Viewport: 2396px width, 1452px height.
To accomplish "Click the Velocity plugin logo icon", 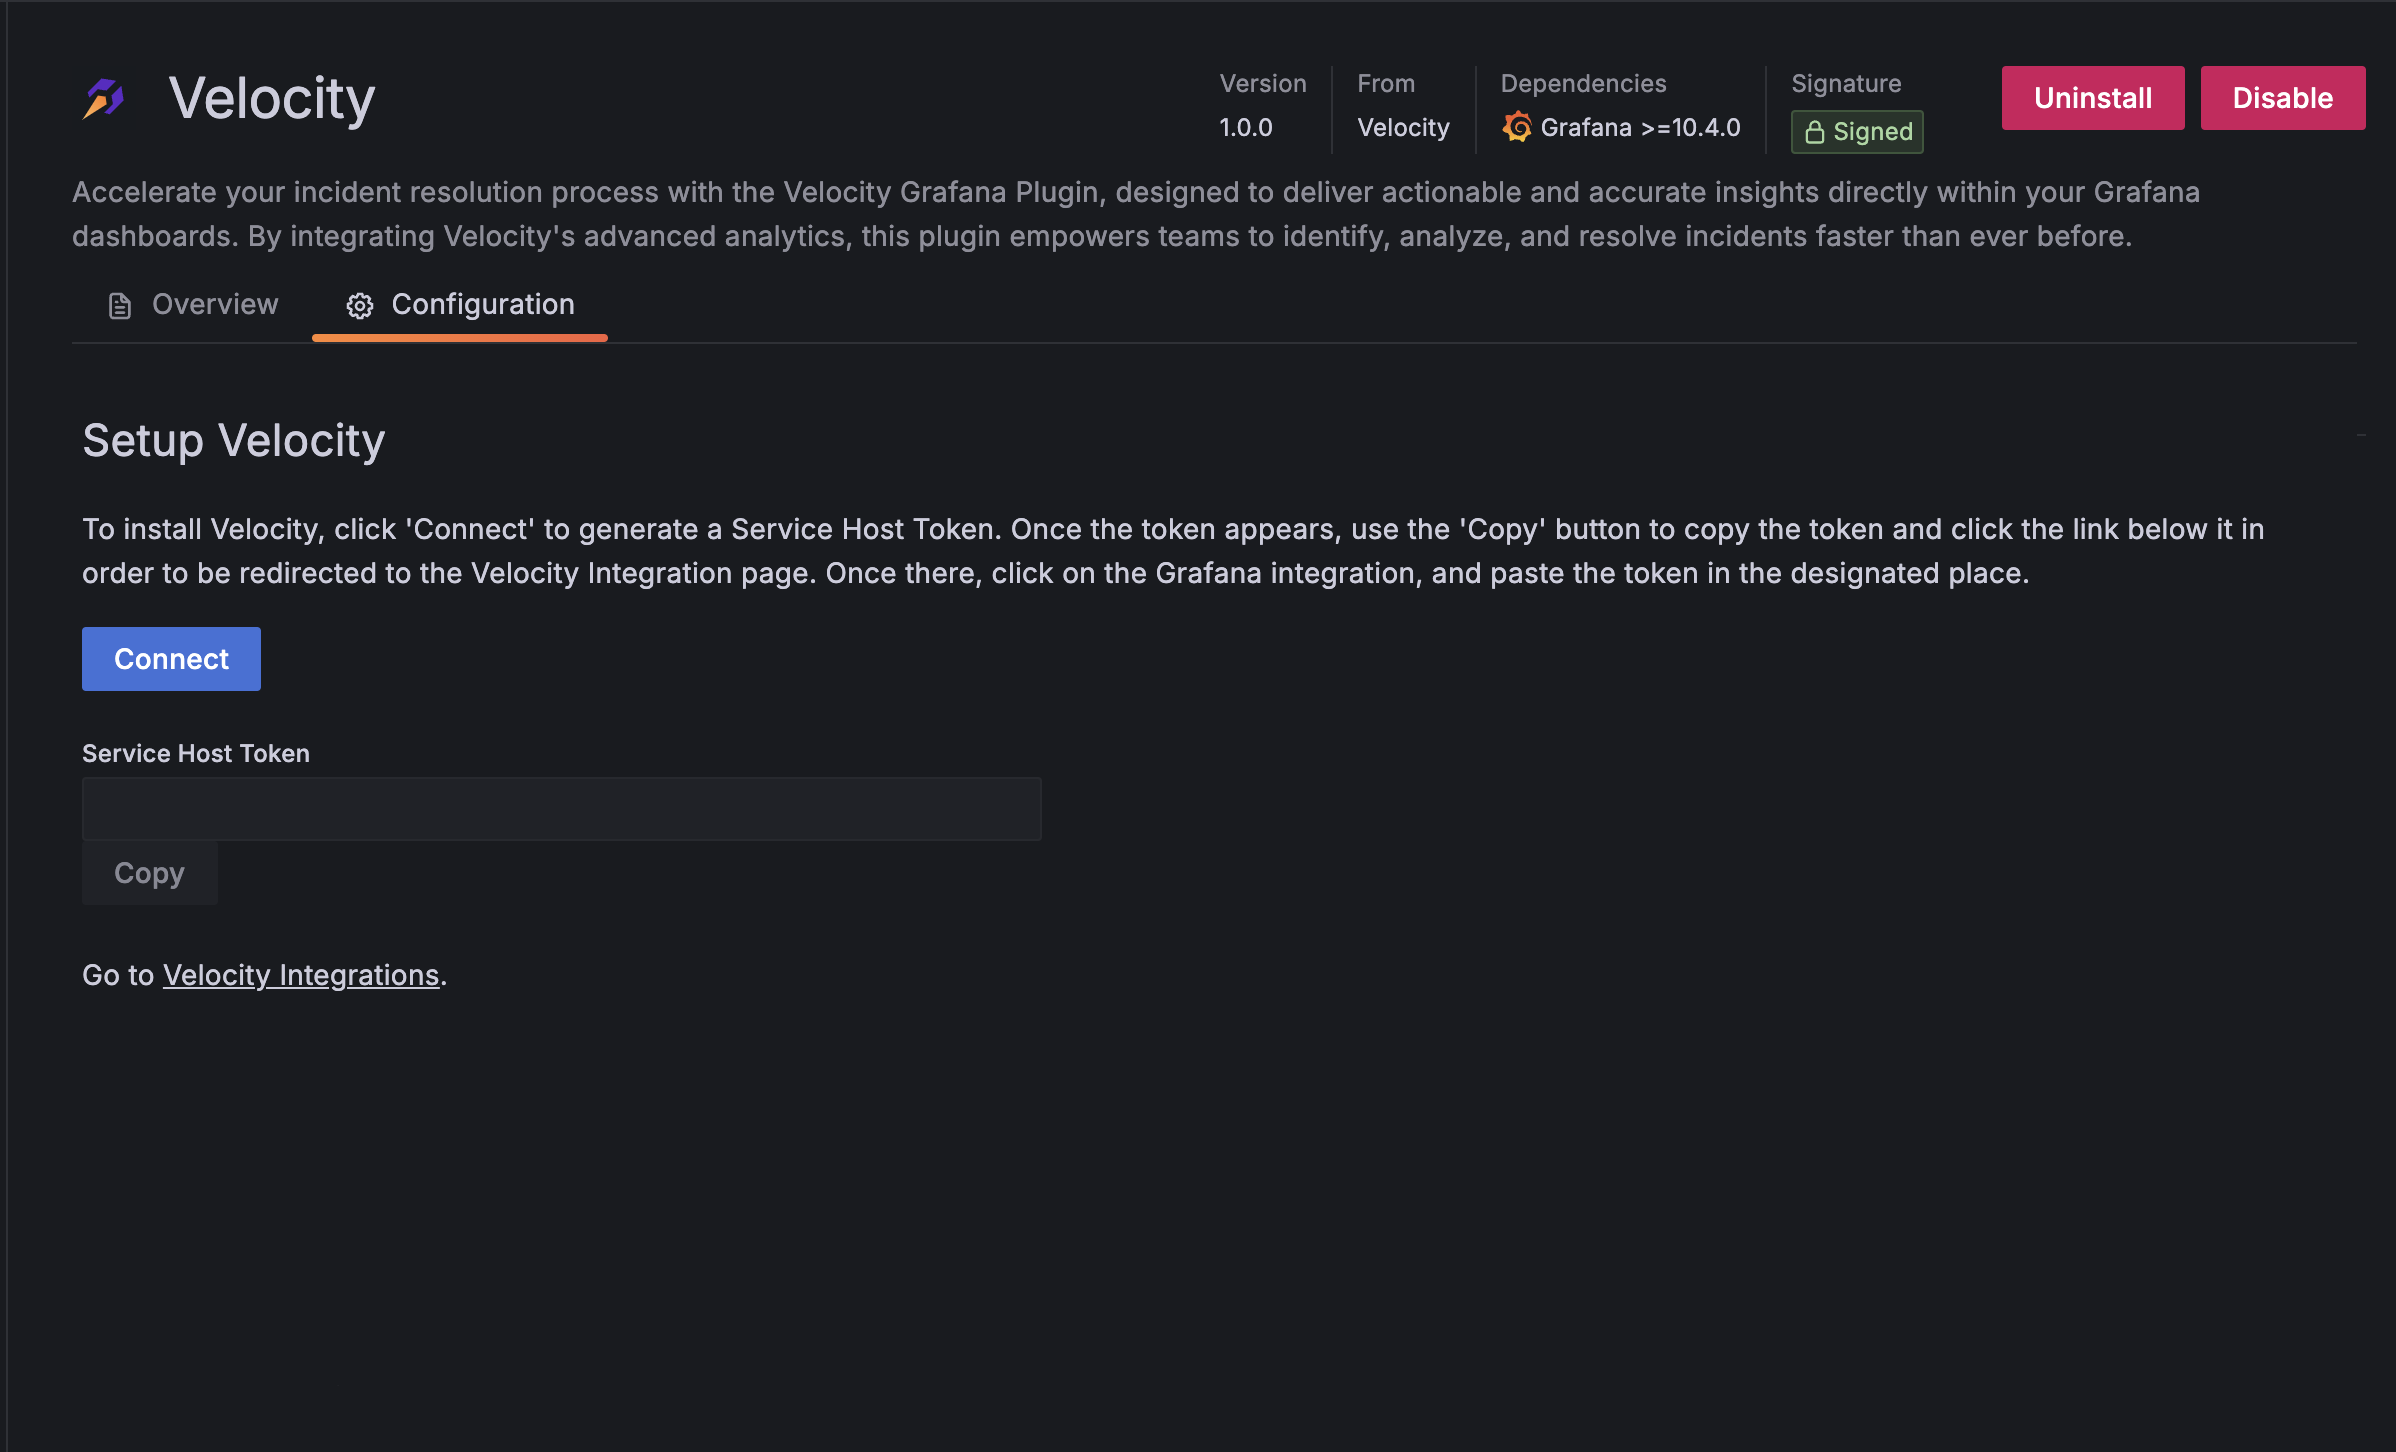I will click(104, 98).
